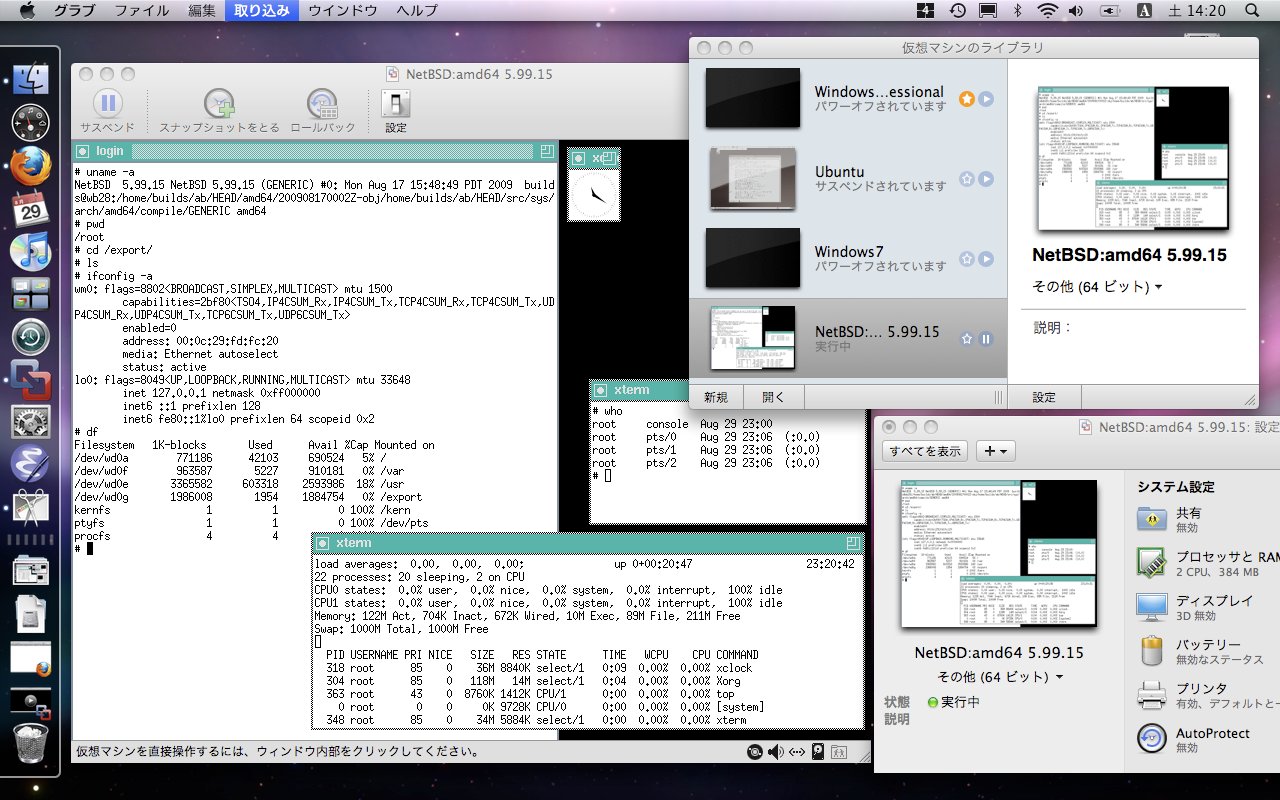This screenshot has width=1280, height=800.
Task: Open the 編集 (Edit) menu
Action: tap(202, 11)
